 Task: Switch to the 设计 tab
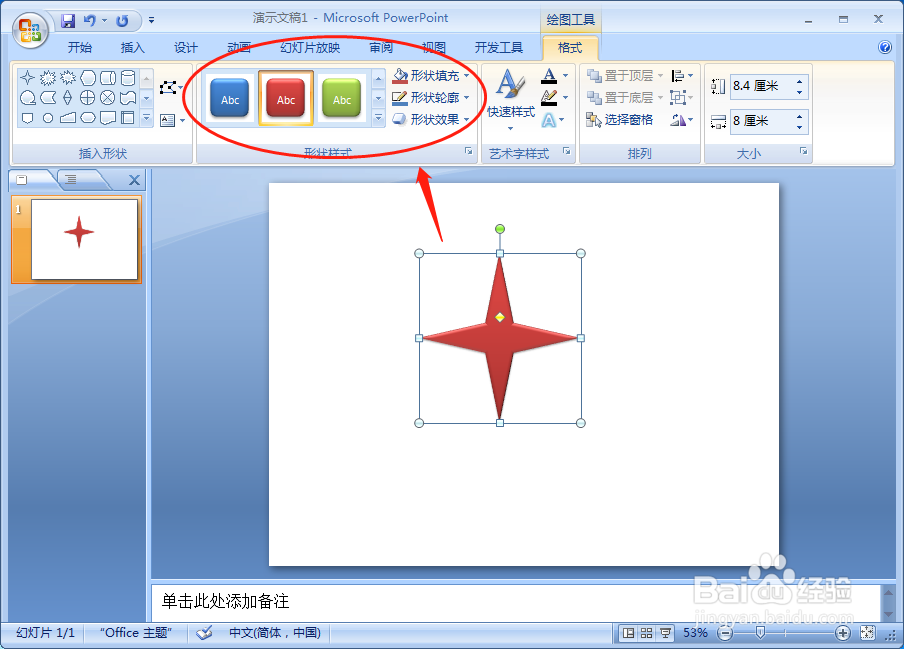186,48
